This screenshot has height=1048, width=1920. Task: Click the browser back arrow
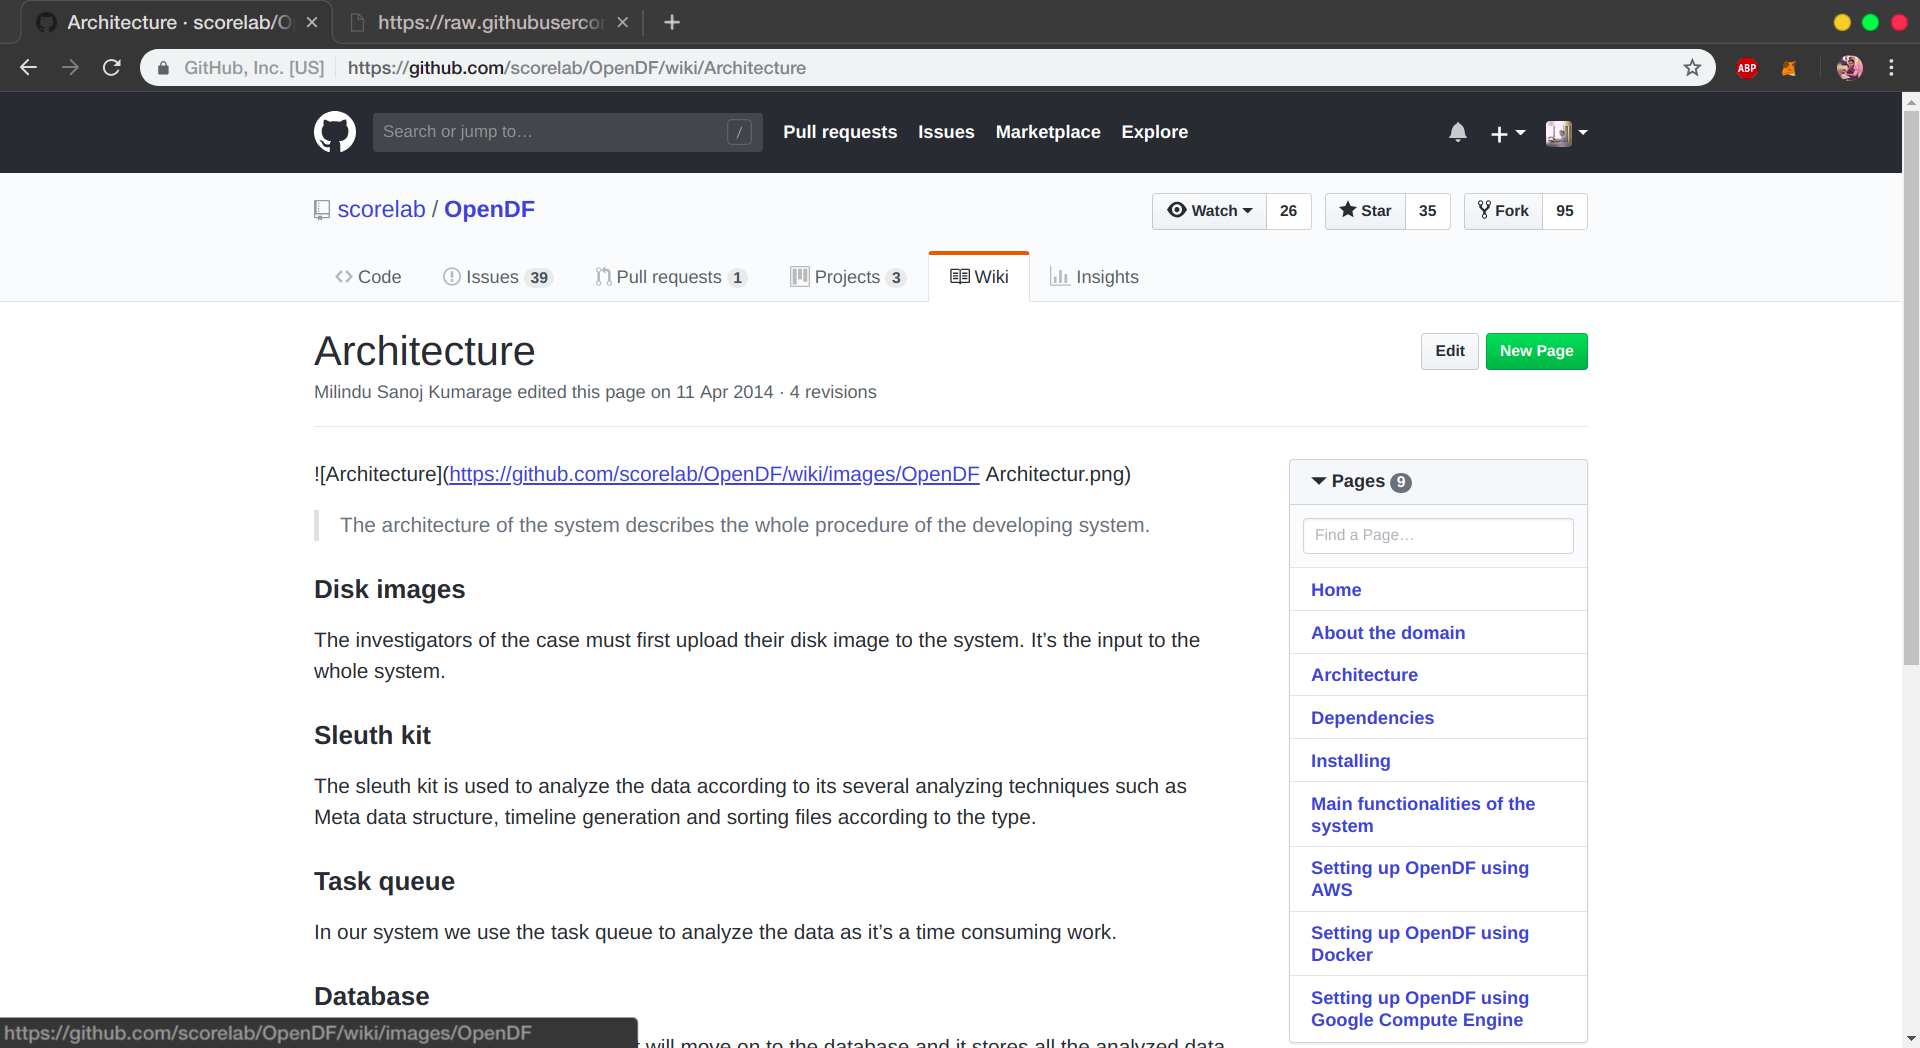[x=29, y=67]
